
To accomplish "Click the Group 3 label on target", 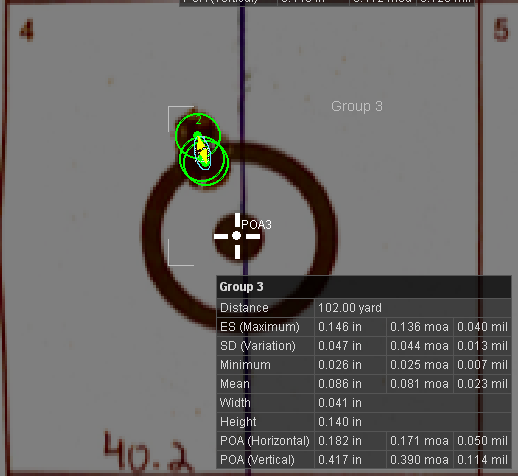I will [357, 106].
